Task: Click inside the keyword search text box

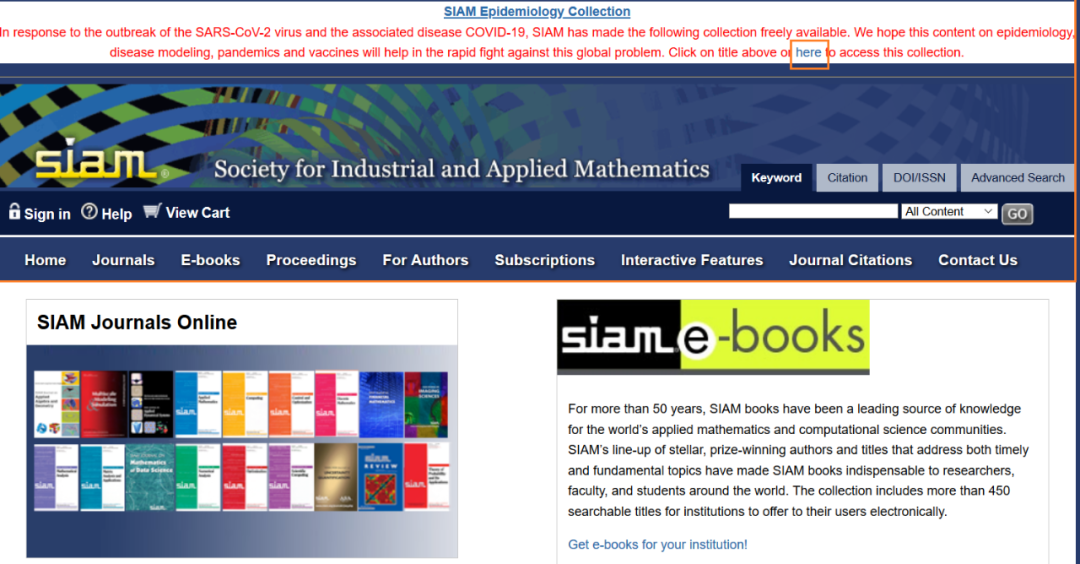Action: click(x=813, y=212)
